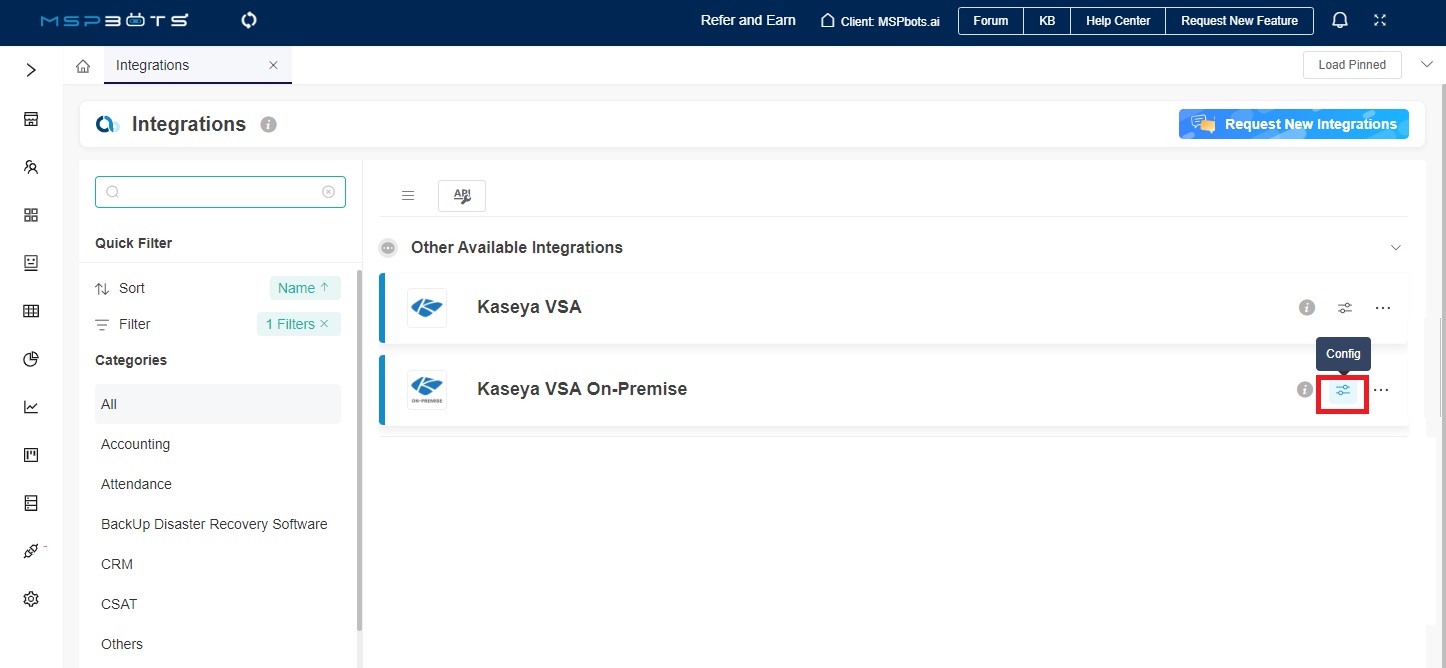
Task: Click the Refer and Earn link
Action: 748,20
